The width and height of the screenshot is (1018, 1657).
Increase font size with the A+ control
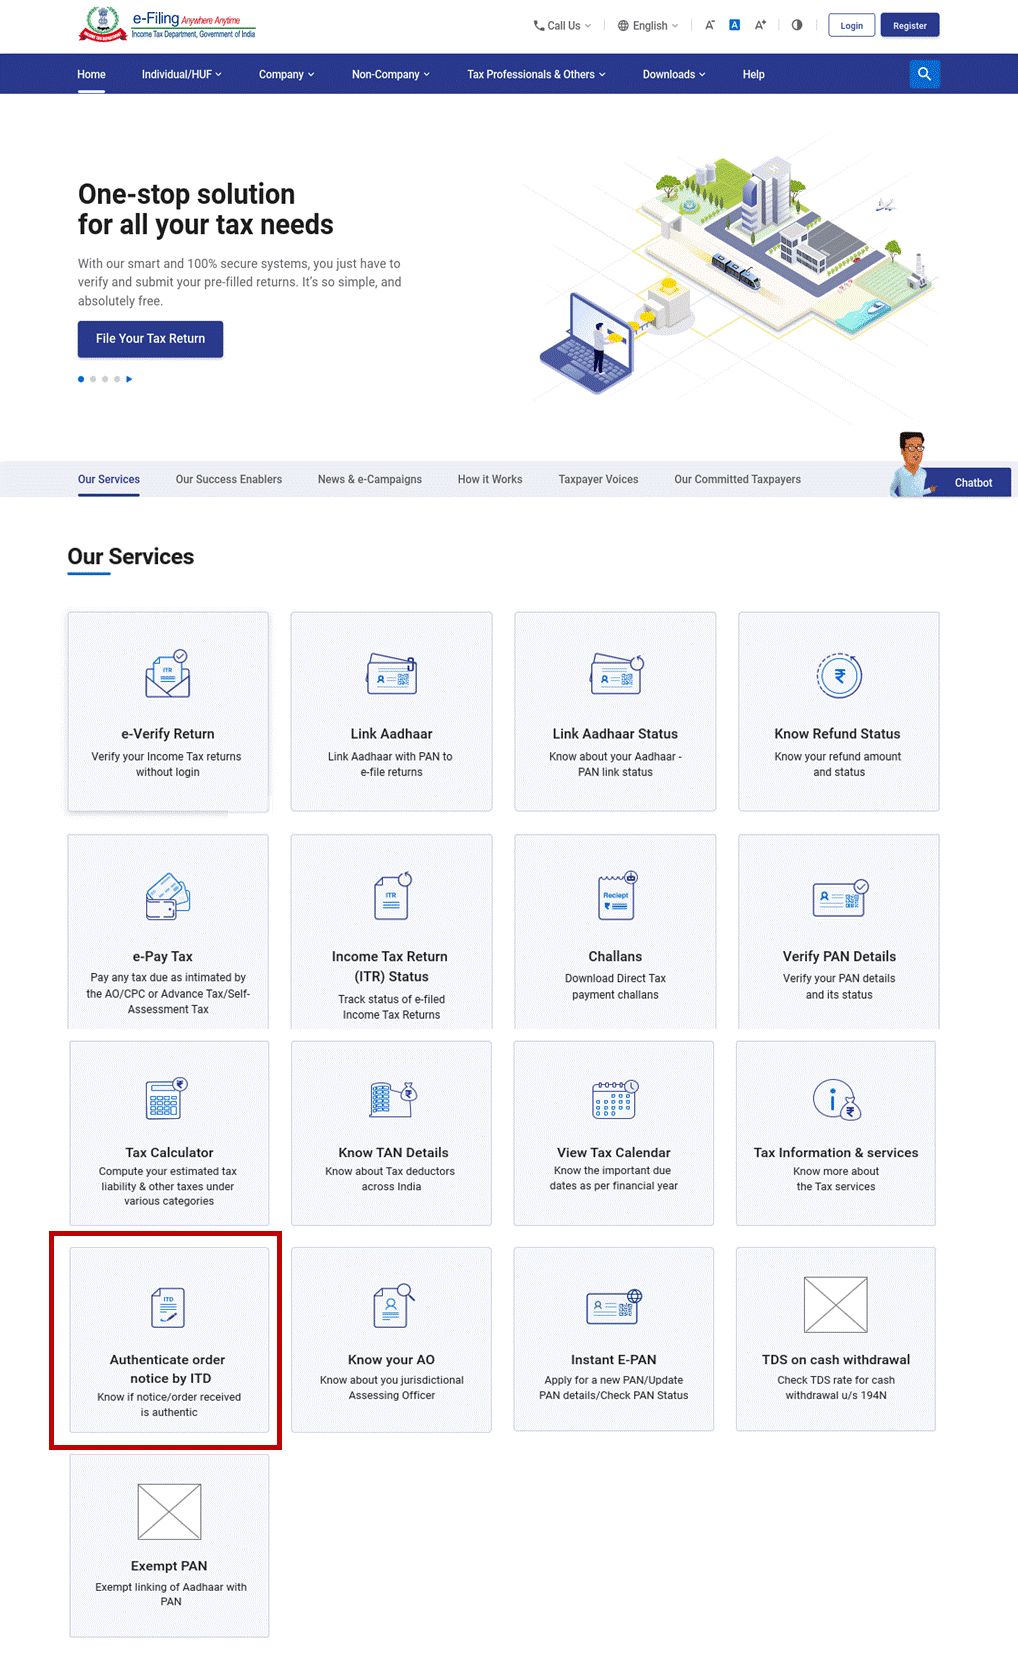click(x=760, y=25)
